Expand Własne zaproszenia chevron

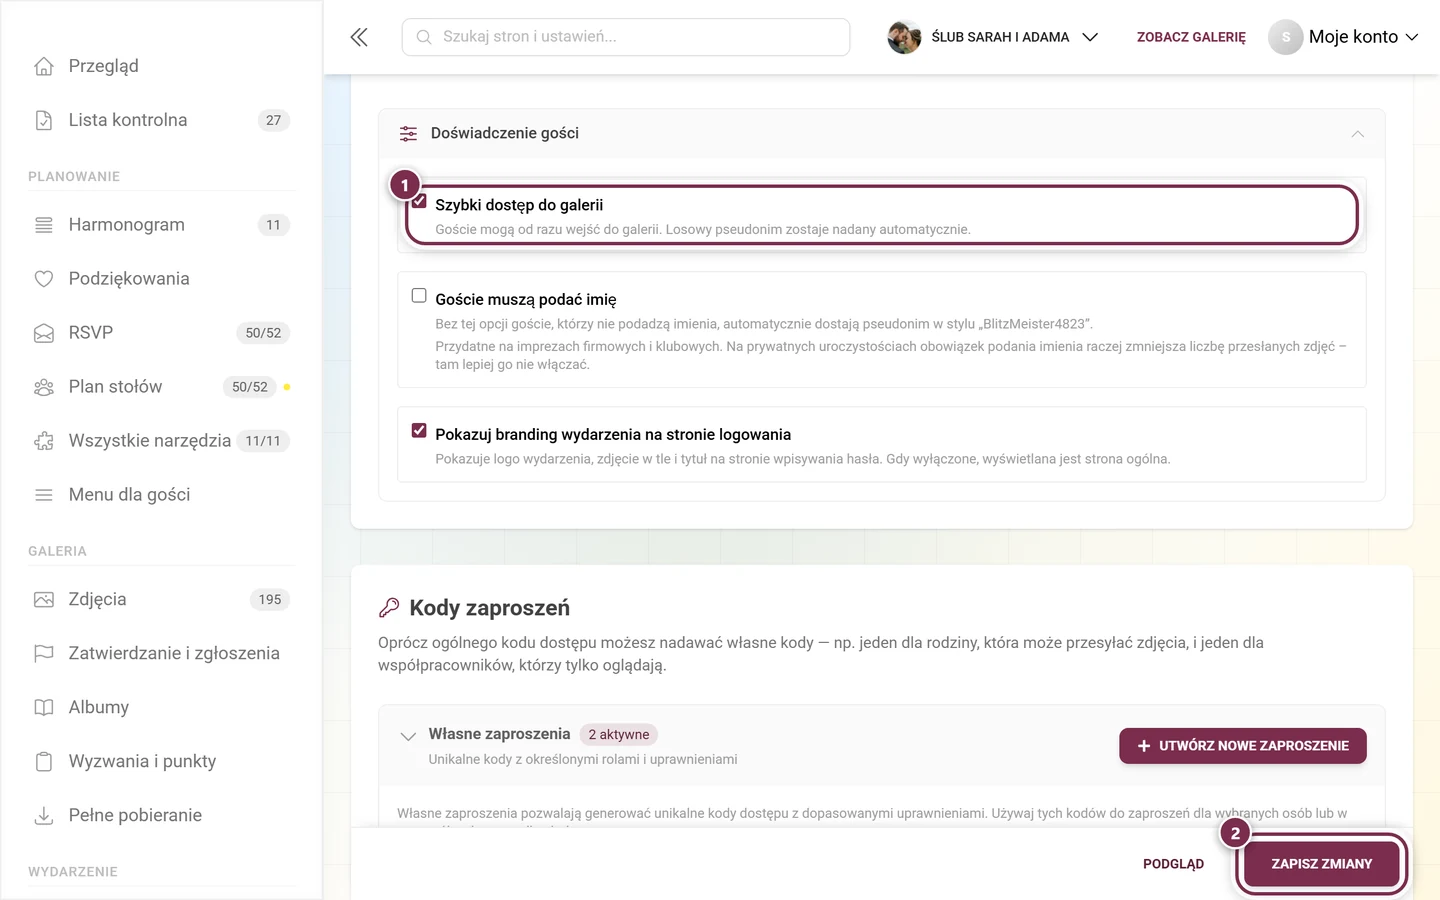tap(408, 736)
